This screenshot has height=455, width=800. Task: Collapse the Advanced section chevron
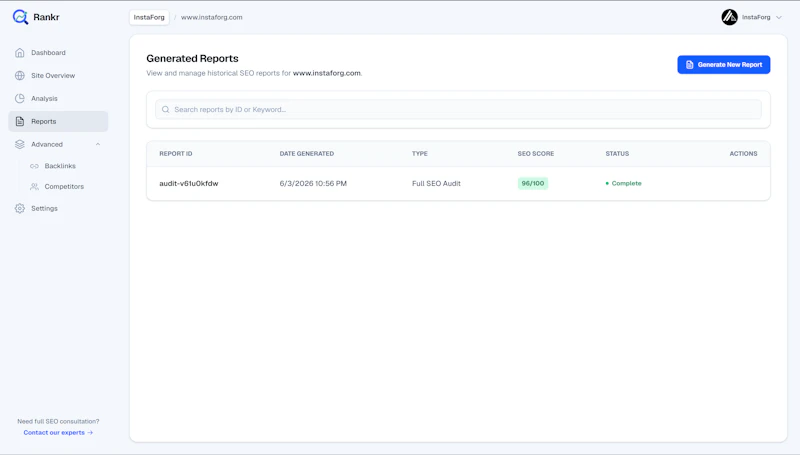(x=98, y=144)
